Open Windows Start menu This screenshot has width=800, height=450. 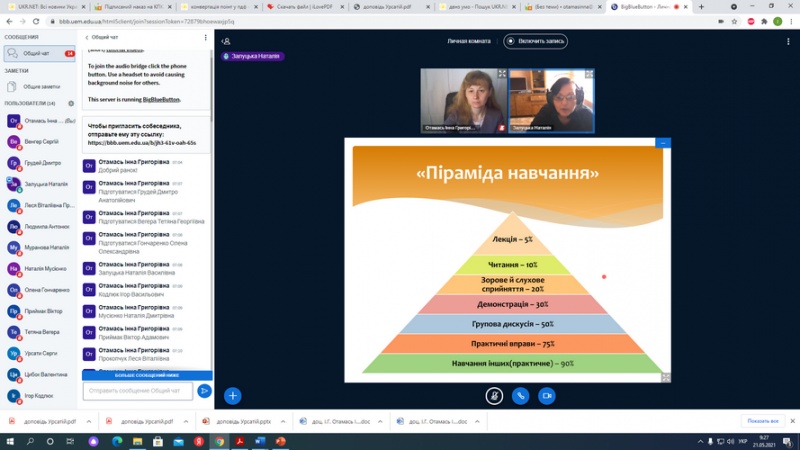point(10,441)
